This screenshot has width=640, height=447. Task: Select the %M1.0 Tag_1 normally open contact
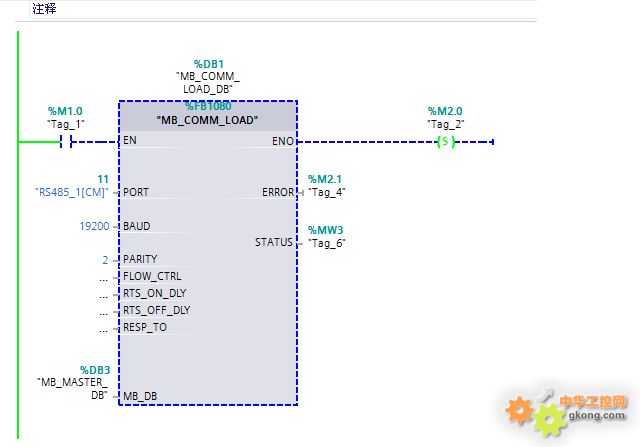point(66,142)
